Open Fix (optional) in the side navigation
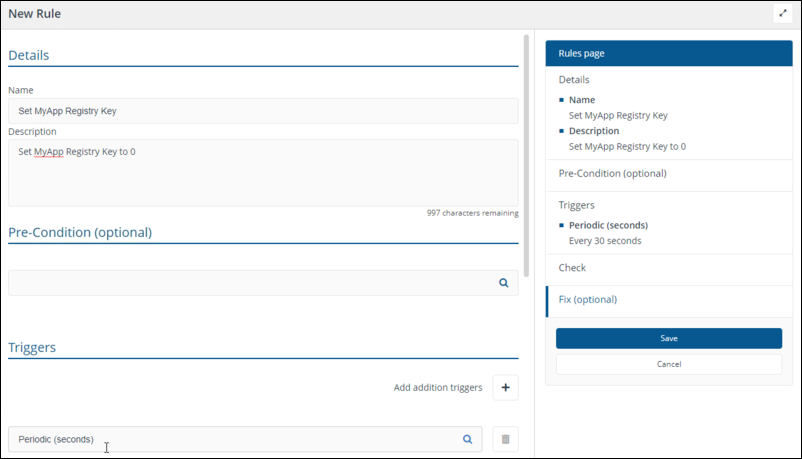Viewport: 802px width, 459px height. tap(588, 300)
